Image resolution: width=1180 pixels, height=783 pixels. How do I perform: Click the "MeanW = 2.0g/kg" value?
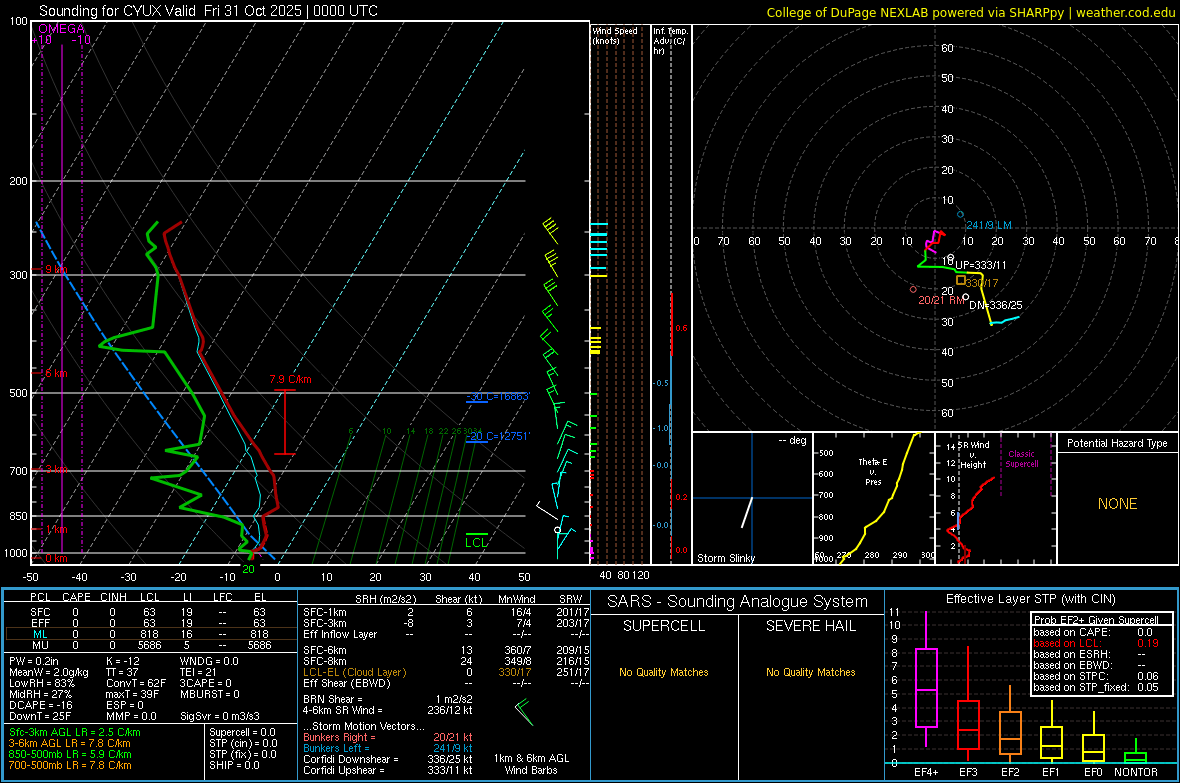[49, 672]
